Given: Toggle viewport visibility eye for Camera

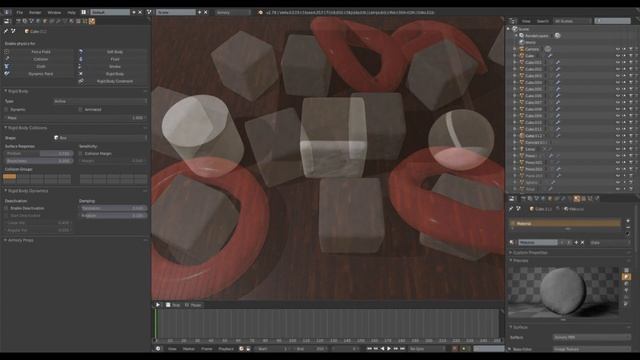Looking at the screenshot, I should [618, 49].
